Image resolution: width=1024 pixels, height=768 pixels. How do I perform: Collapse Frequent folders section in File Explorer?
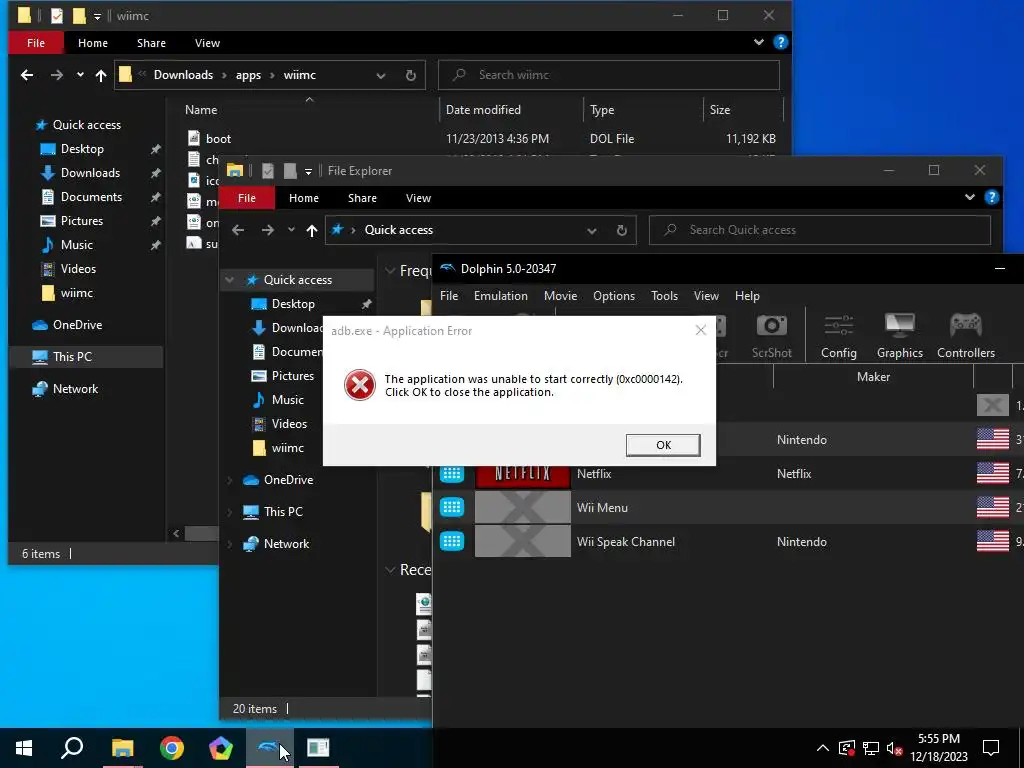point(390,270)
